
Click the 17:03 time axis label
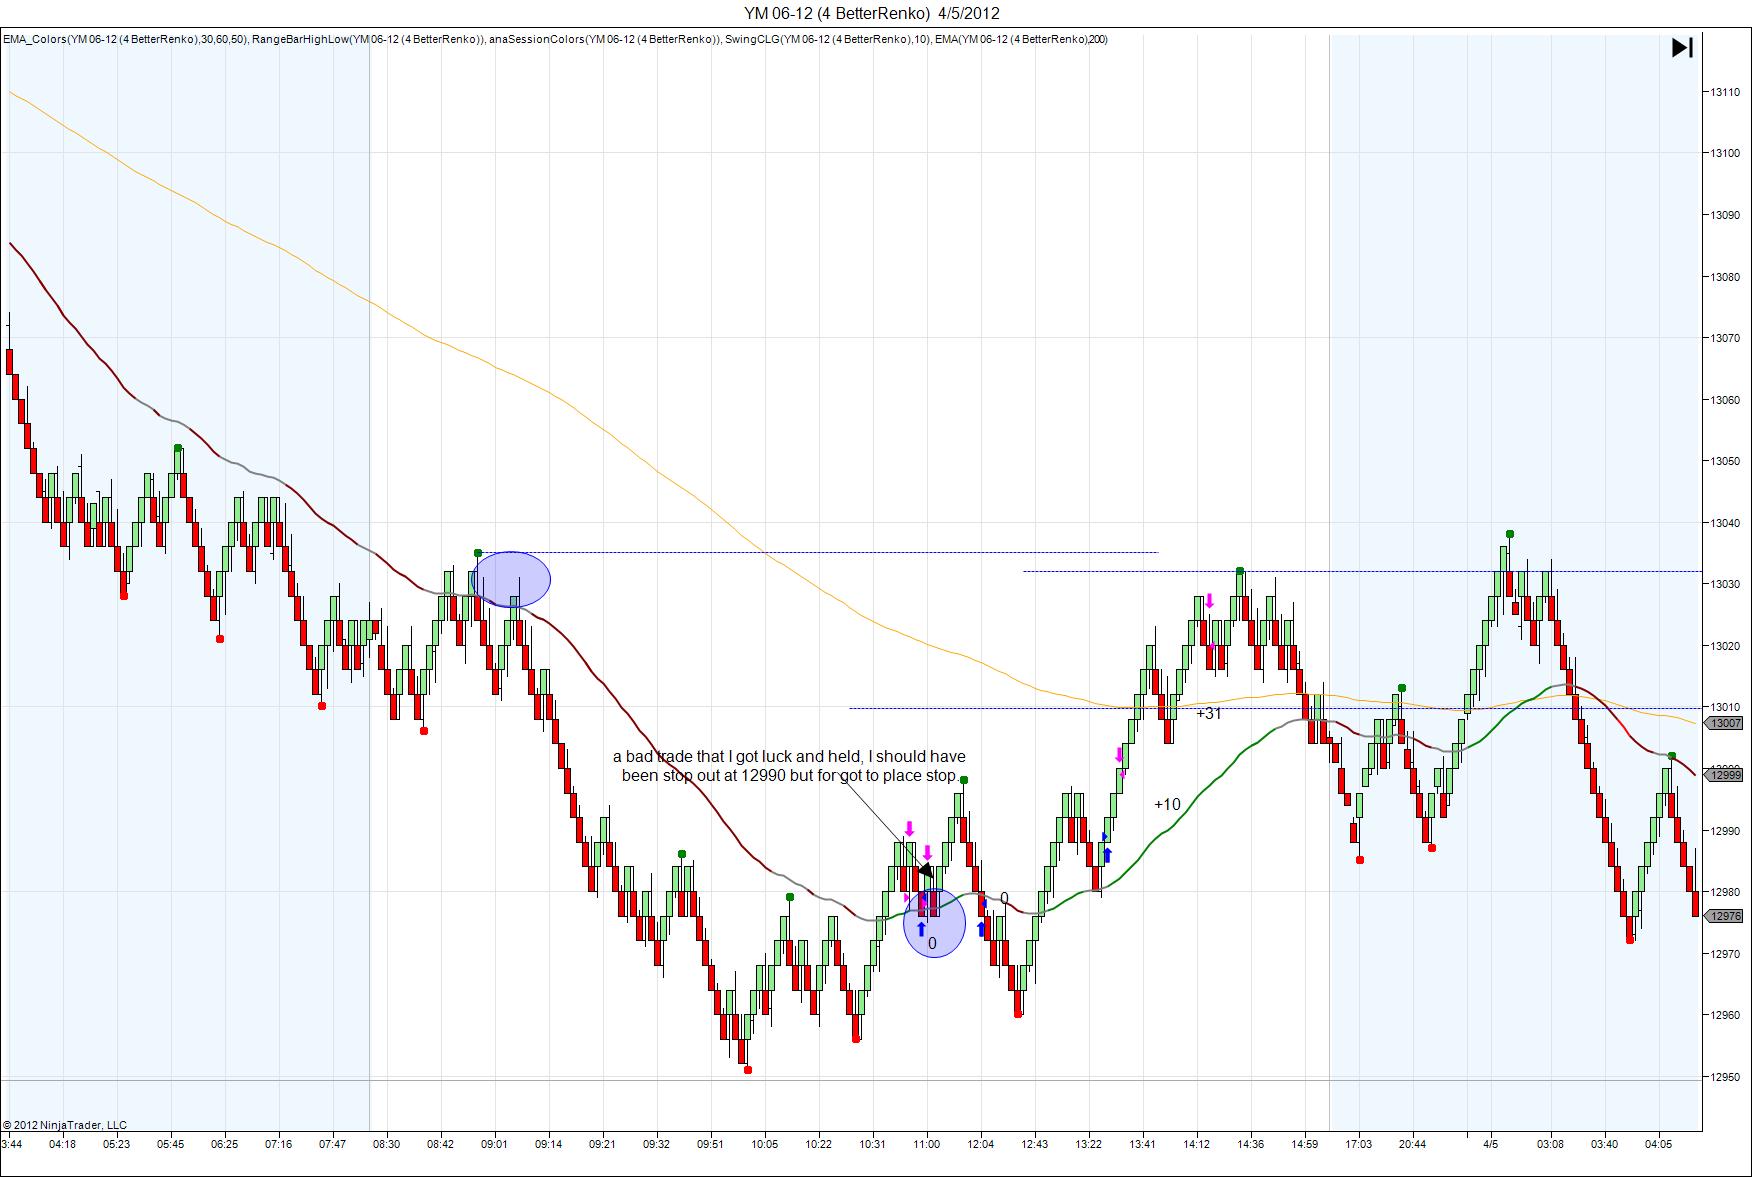(1359, 1144)
